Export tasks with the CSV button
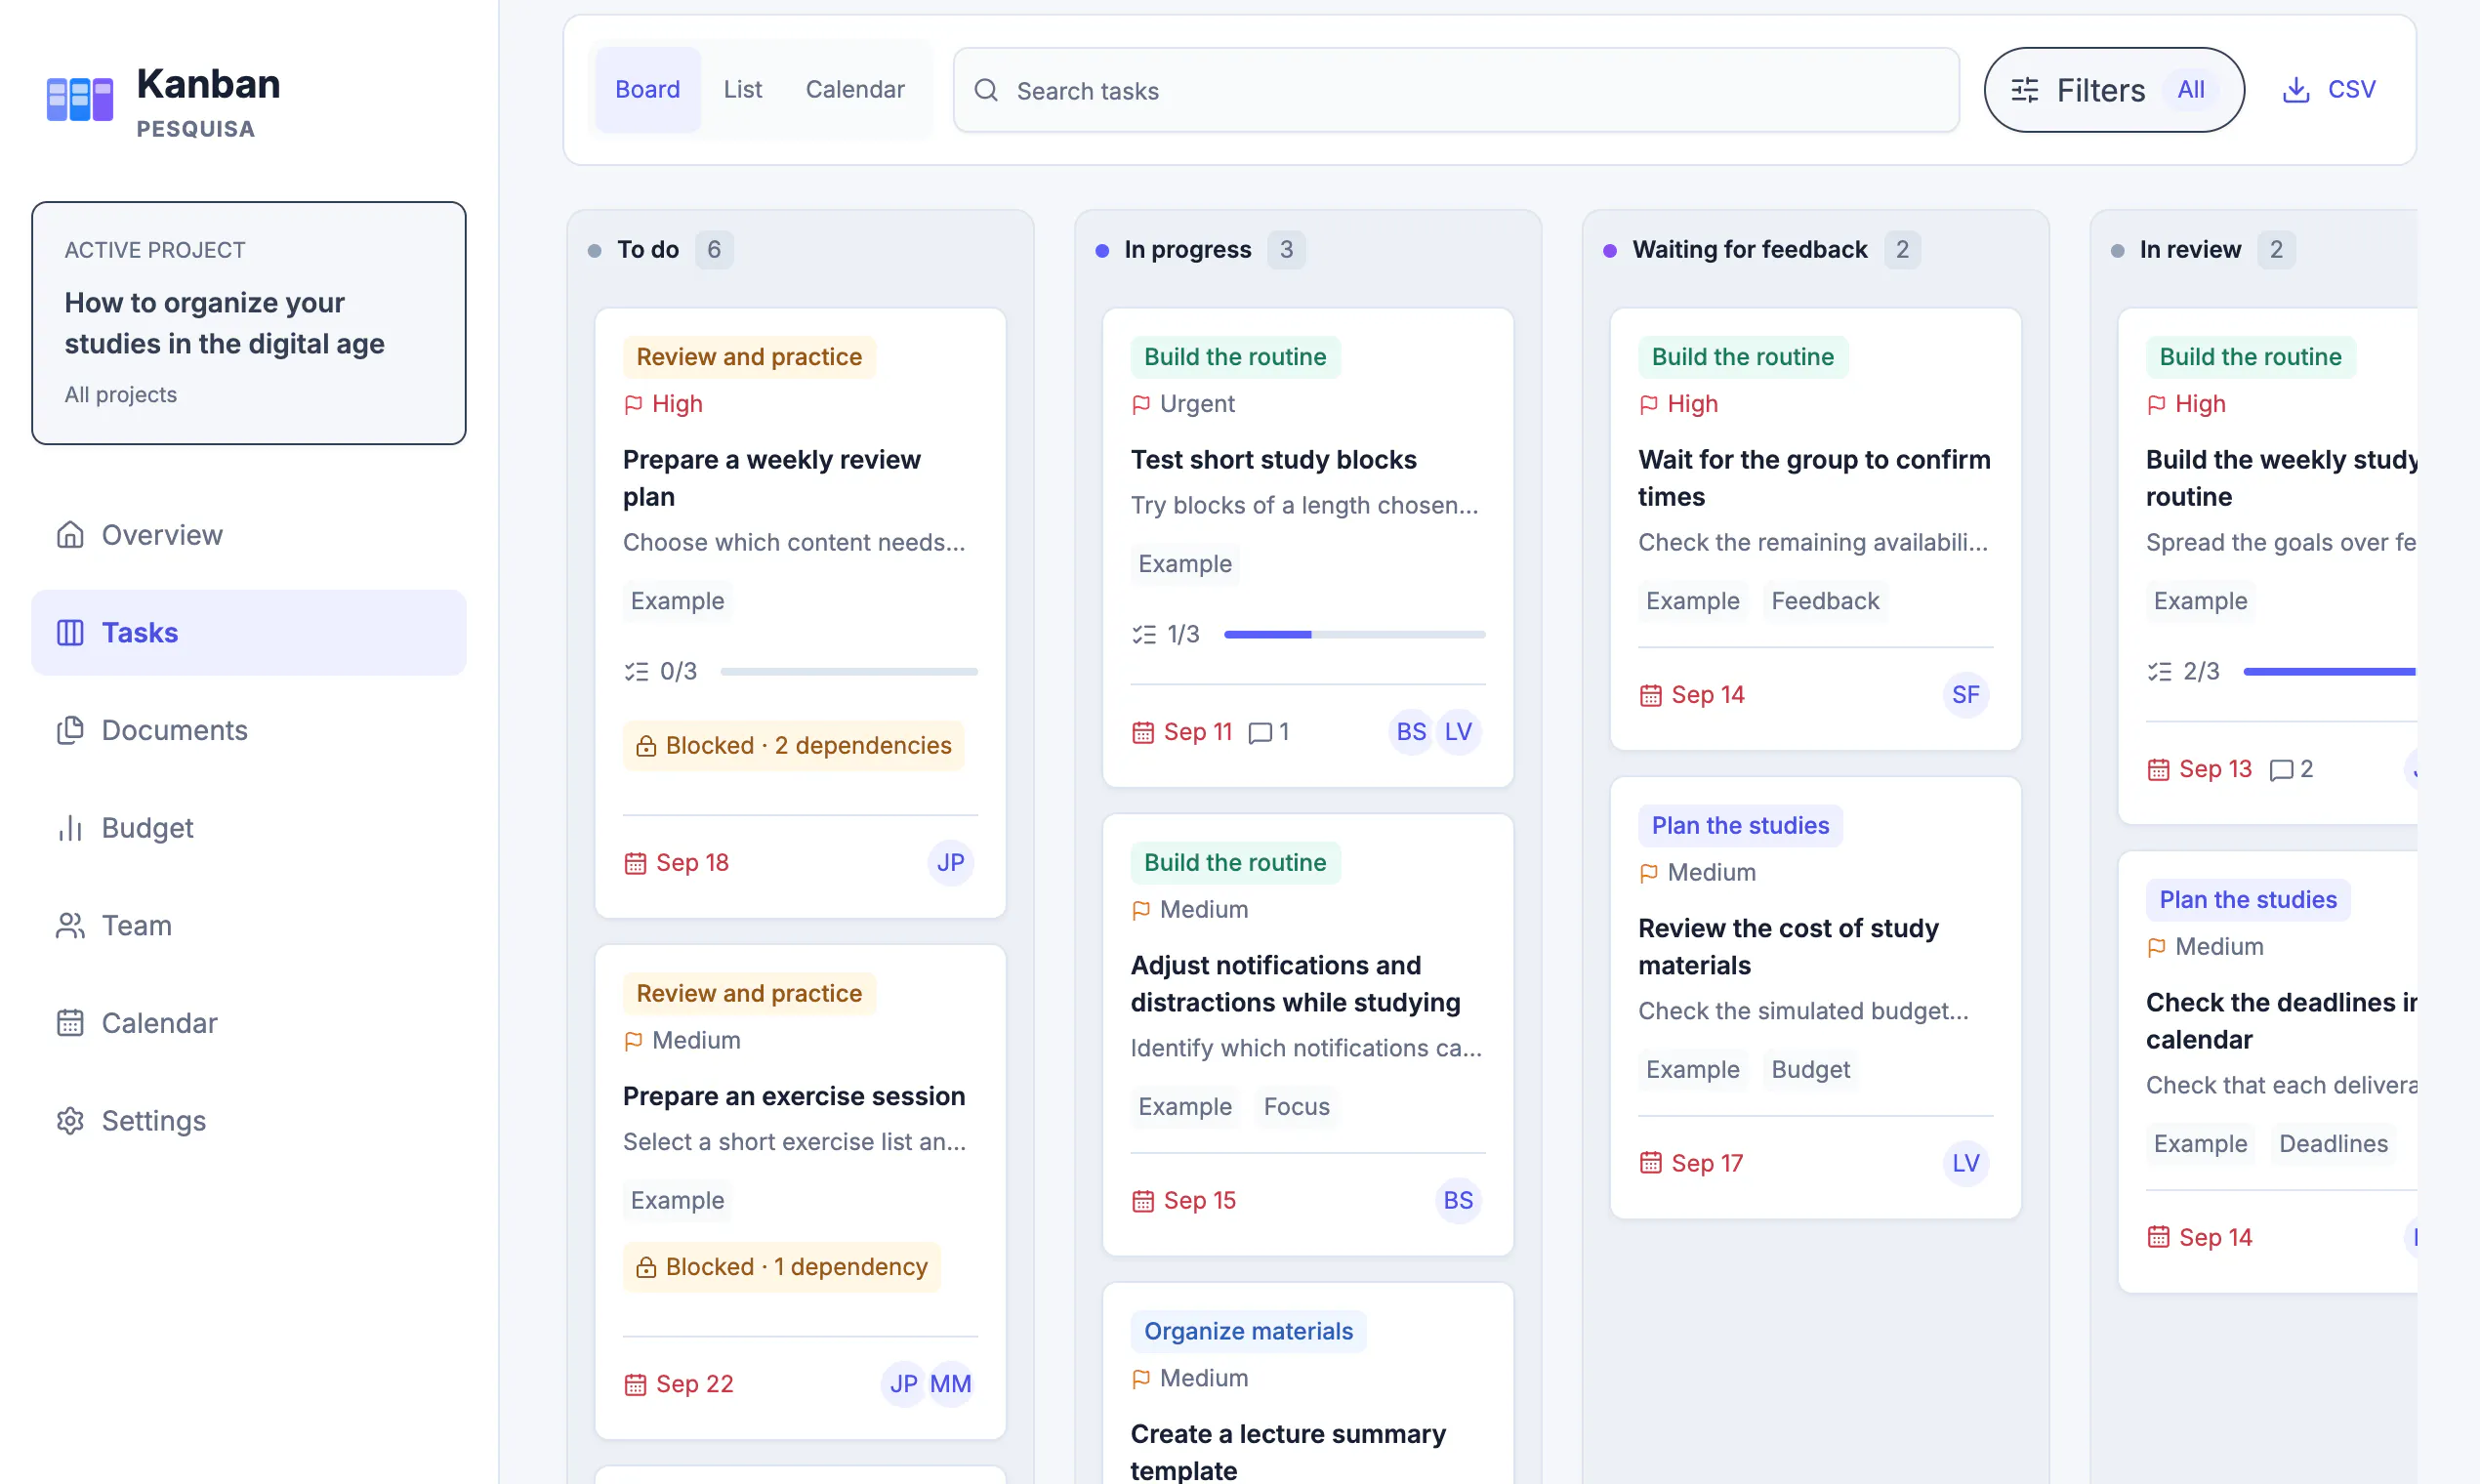 point(2328,90)
